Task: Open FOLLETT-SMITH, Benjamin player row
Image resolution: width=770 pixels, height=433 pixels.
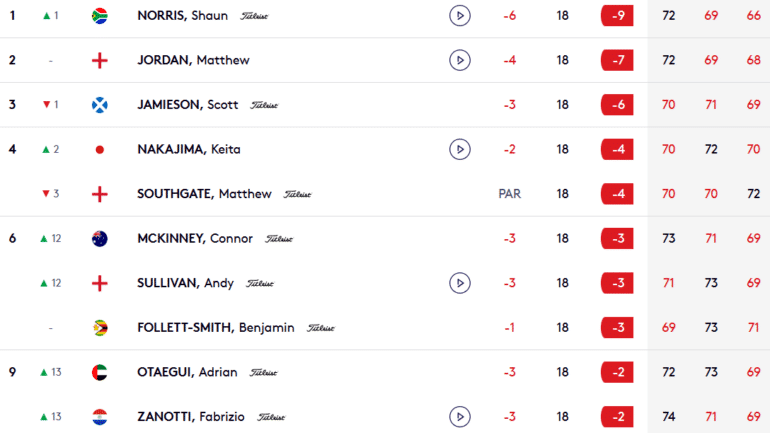Action: click(385, 327)
